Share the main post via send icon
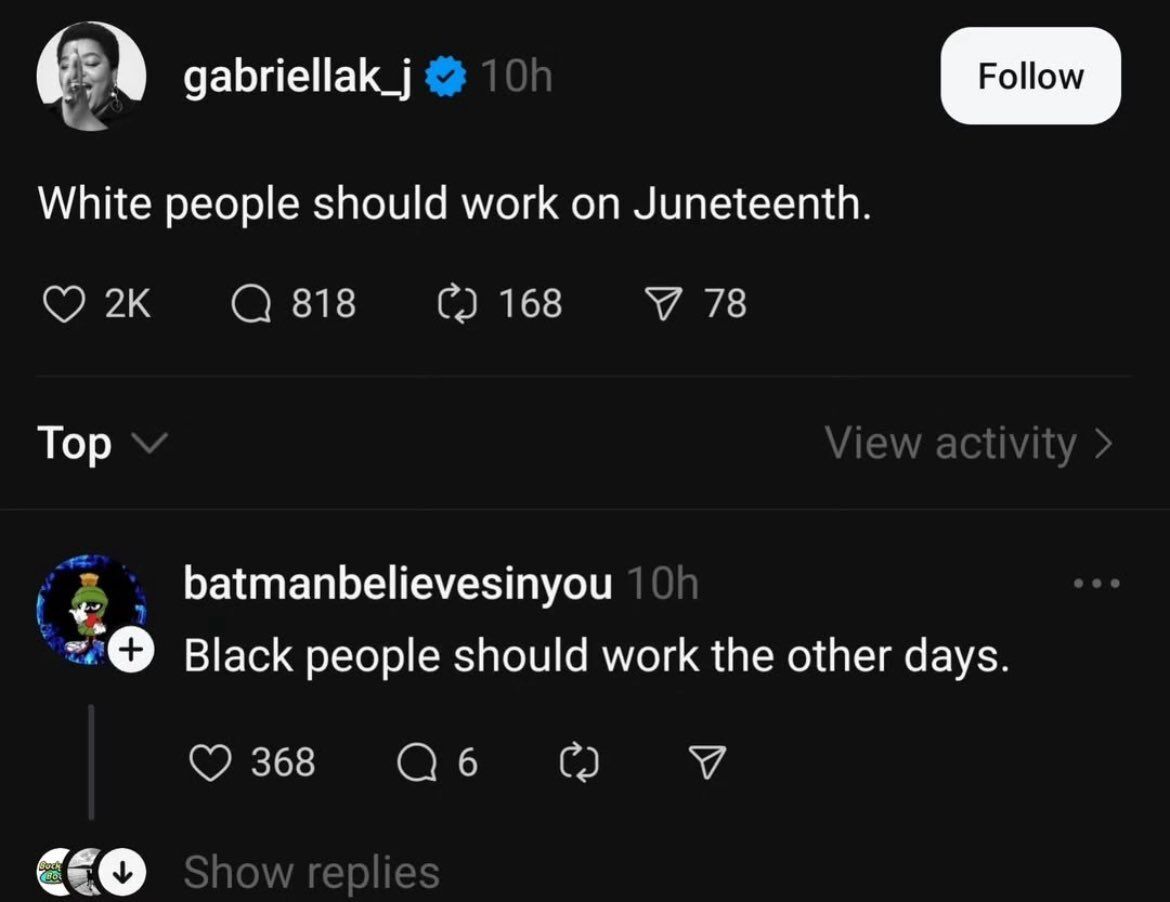Screen dimensions: 1170x902 pyautogui.click(x=664, y=304)
